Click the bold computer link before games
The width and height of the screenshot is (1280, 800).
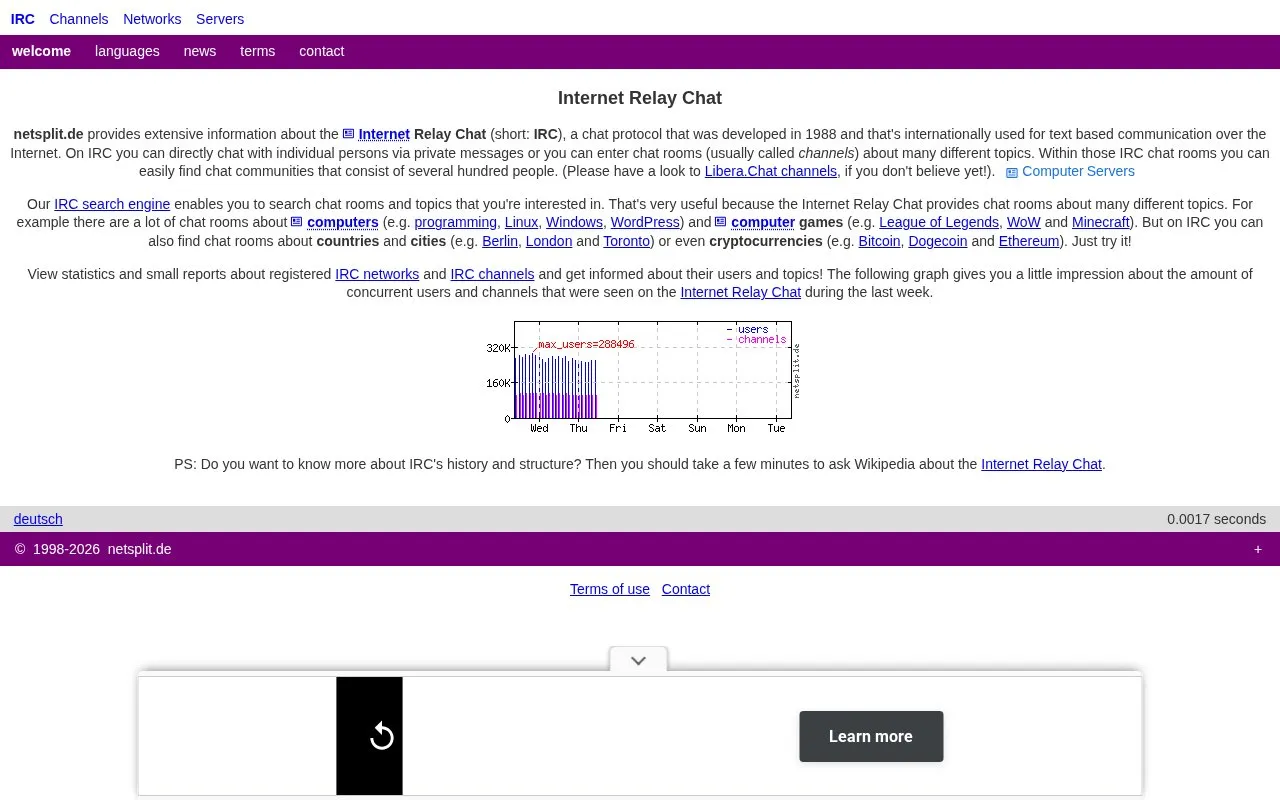pos(763,222)
